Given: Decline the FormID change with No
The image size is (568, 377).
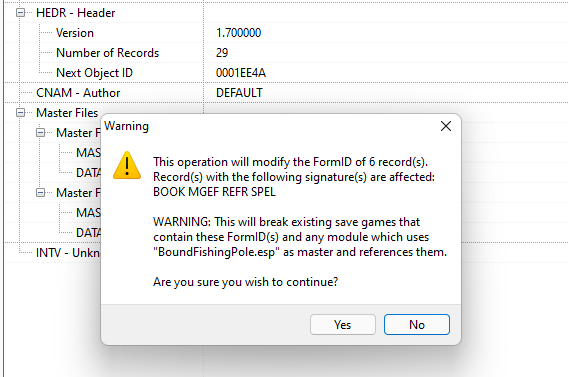Looking at the screenshot, I should (417, 324).
